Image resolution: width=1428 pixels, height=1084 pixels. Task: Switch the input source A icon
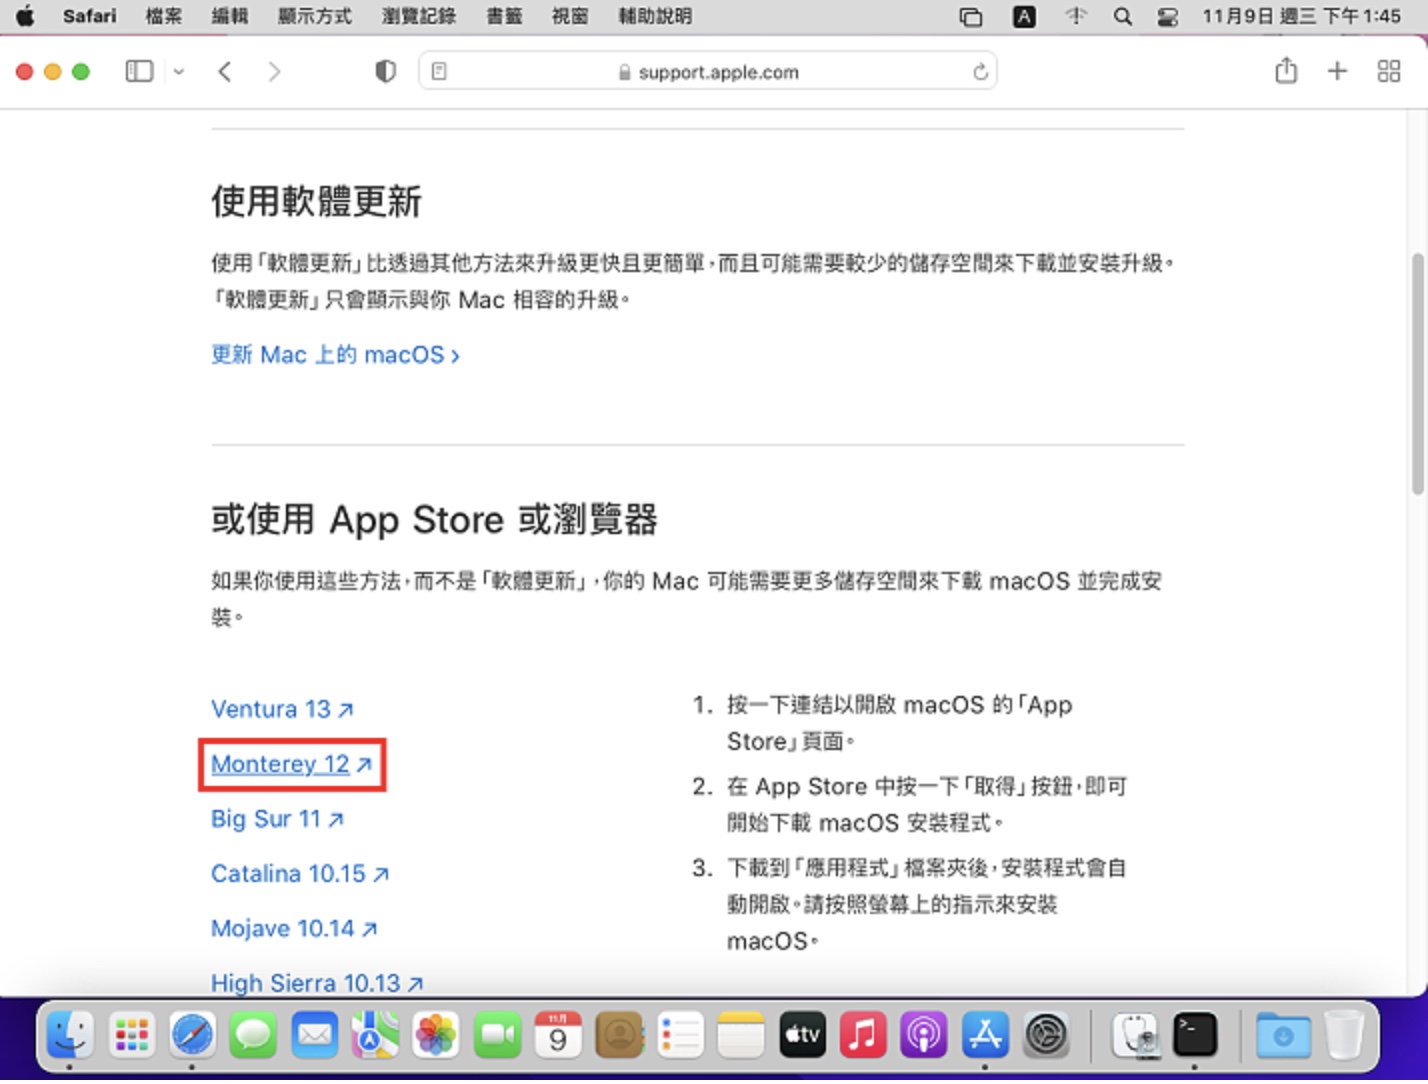(1024, 16)
